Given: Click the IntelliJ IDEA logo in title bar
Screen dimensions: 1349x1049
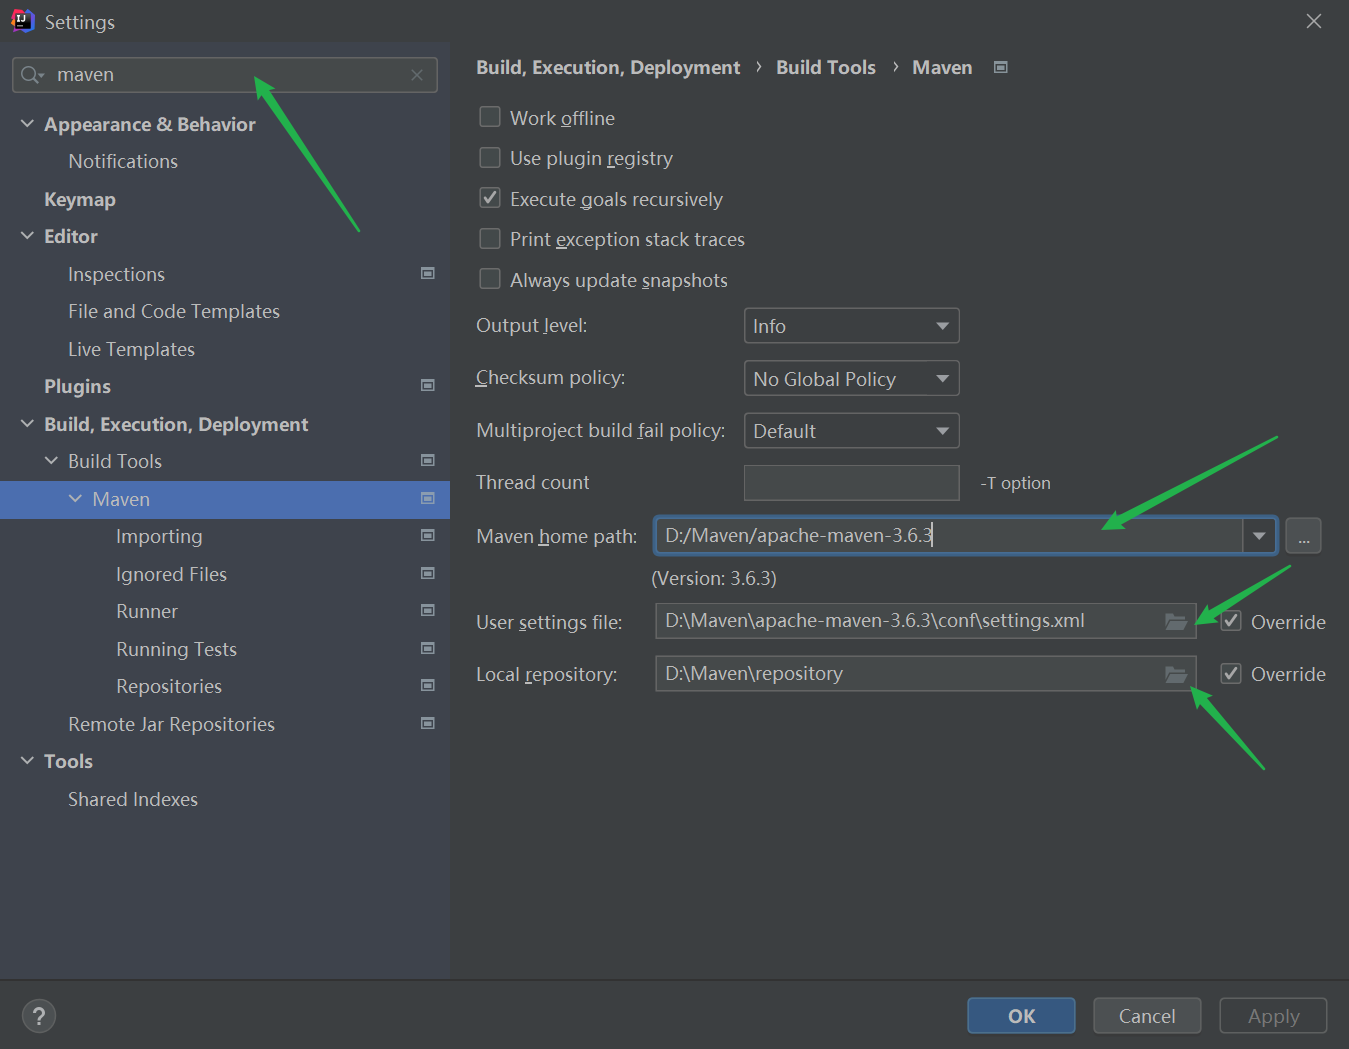Looking at the screenshot, I should [x=22, y=21].
